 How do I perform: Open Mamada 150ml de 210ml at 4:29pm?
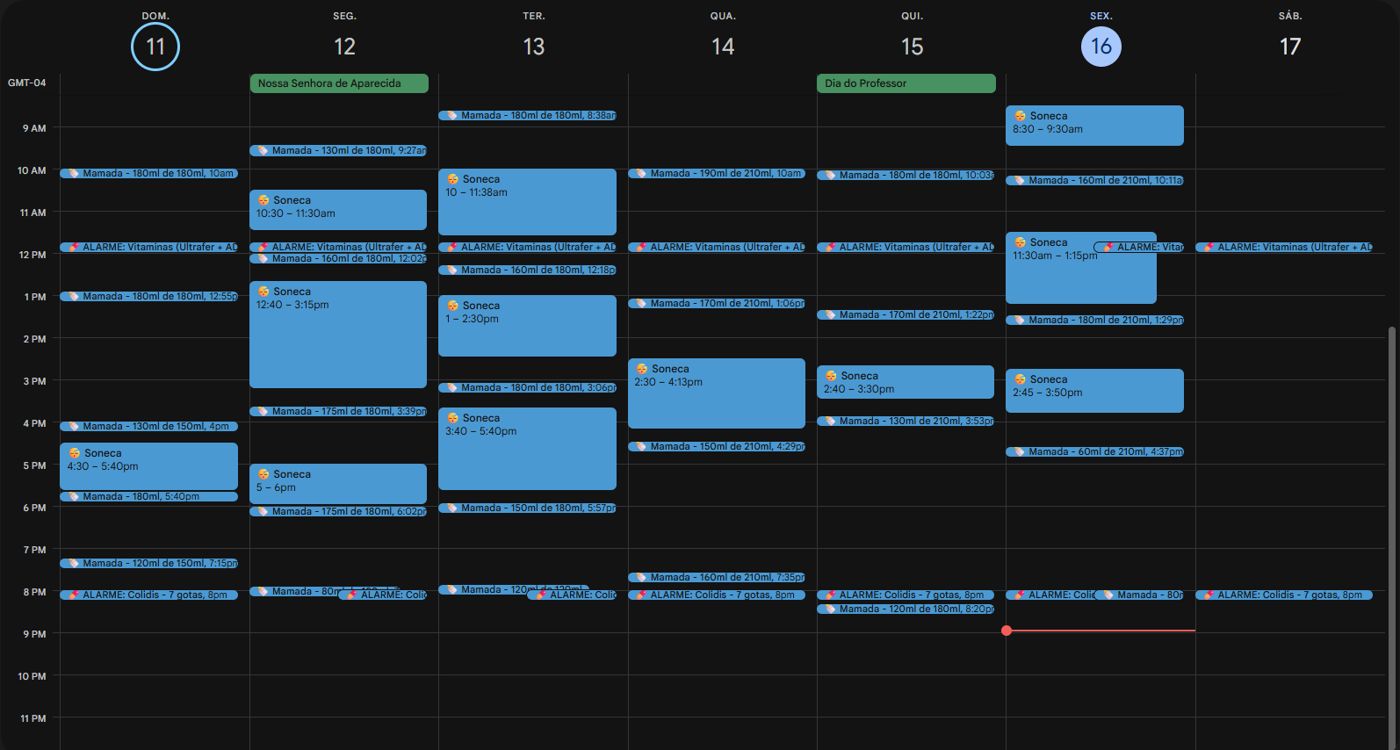click(717, 447)
